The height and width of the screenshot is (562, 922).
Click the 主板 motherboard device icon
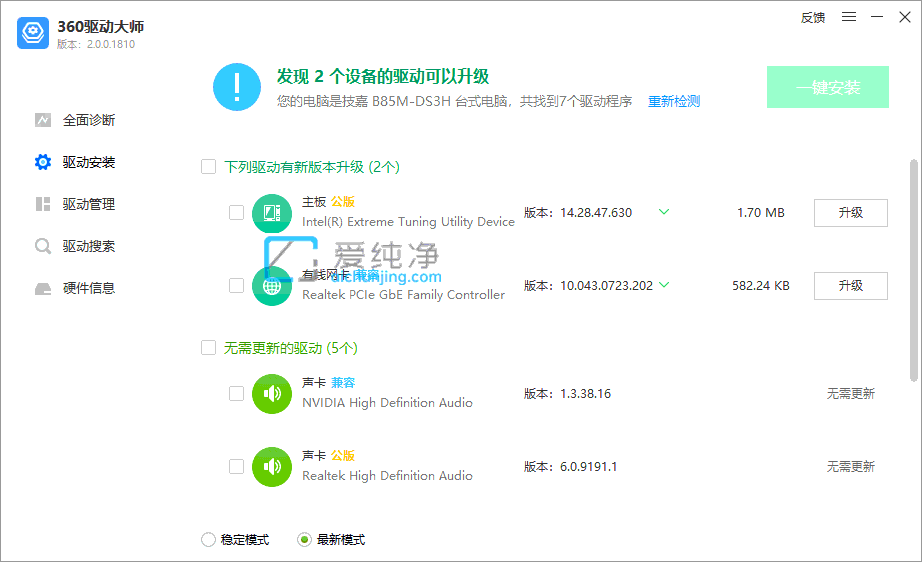pyautogui.click(x=272, y=213)
